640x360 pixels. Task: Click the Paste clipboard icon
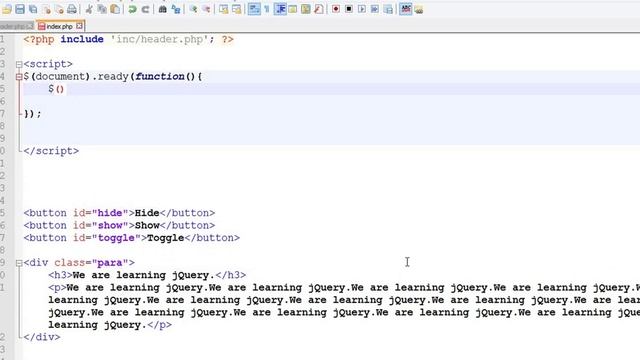tap(115, 9)
